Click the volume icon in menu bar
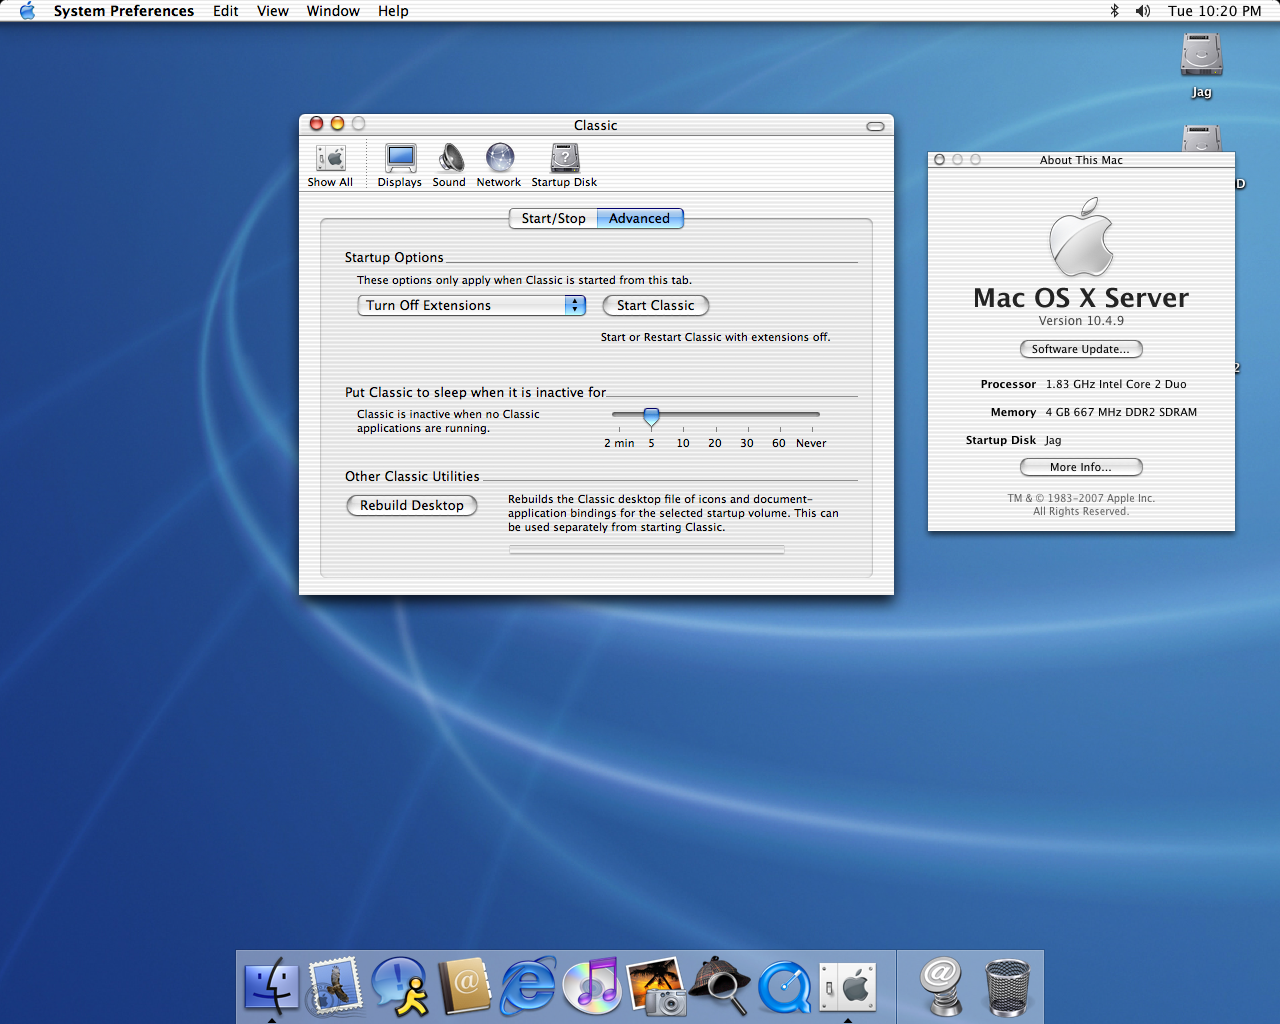Viewport: 1280px width, 1024px height. 1143,11
